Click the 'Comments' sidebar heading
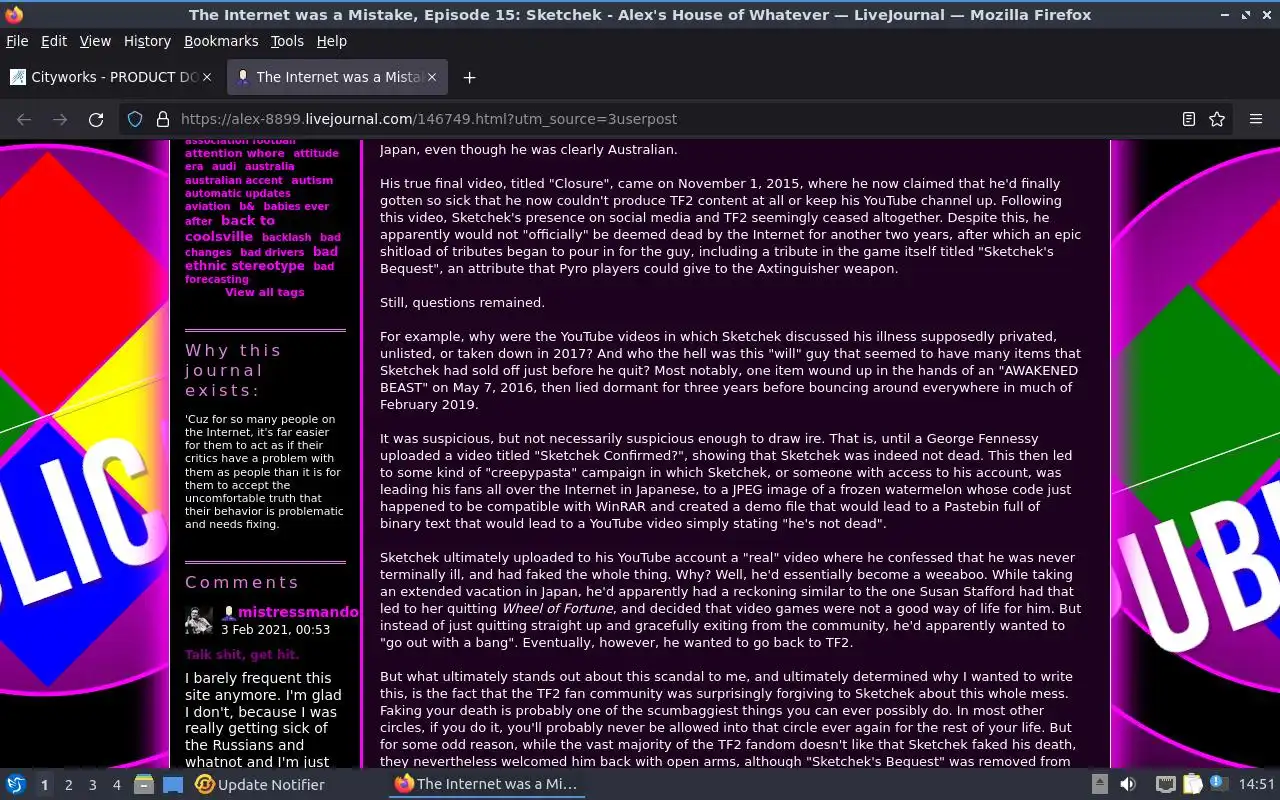This screenshot has height=800, width=1280. pos(242,582)
